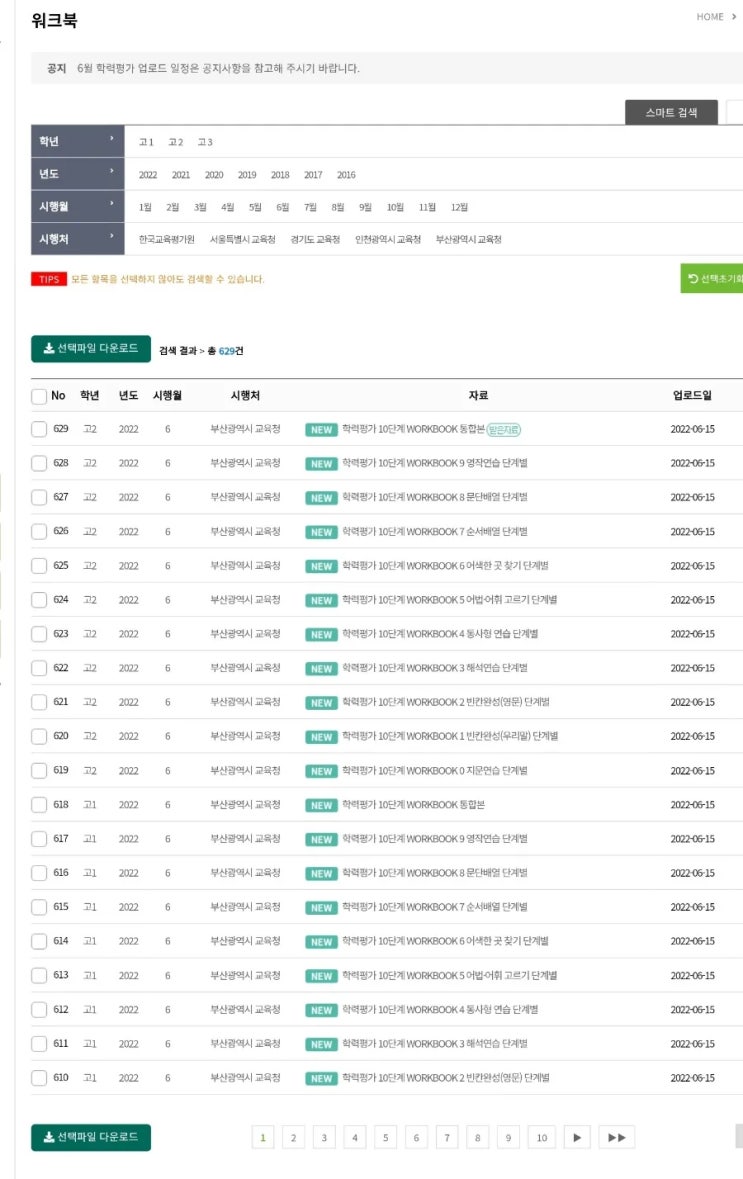743x1179 pixels.
Task: Select grade 고3 filter
Action: [205, 142]
